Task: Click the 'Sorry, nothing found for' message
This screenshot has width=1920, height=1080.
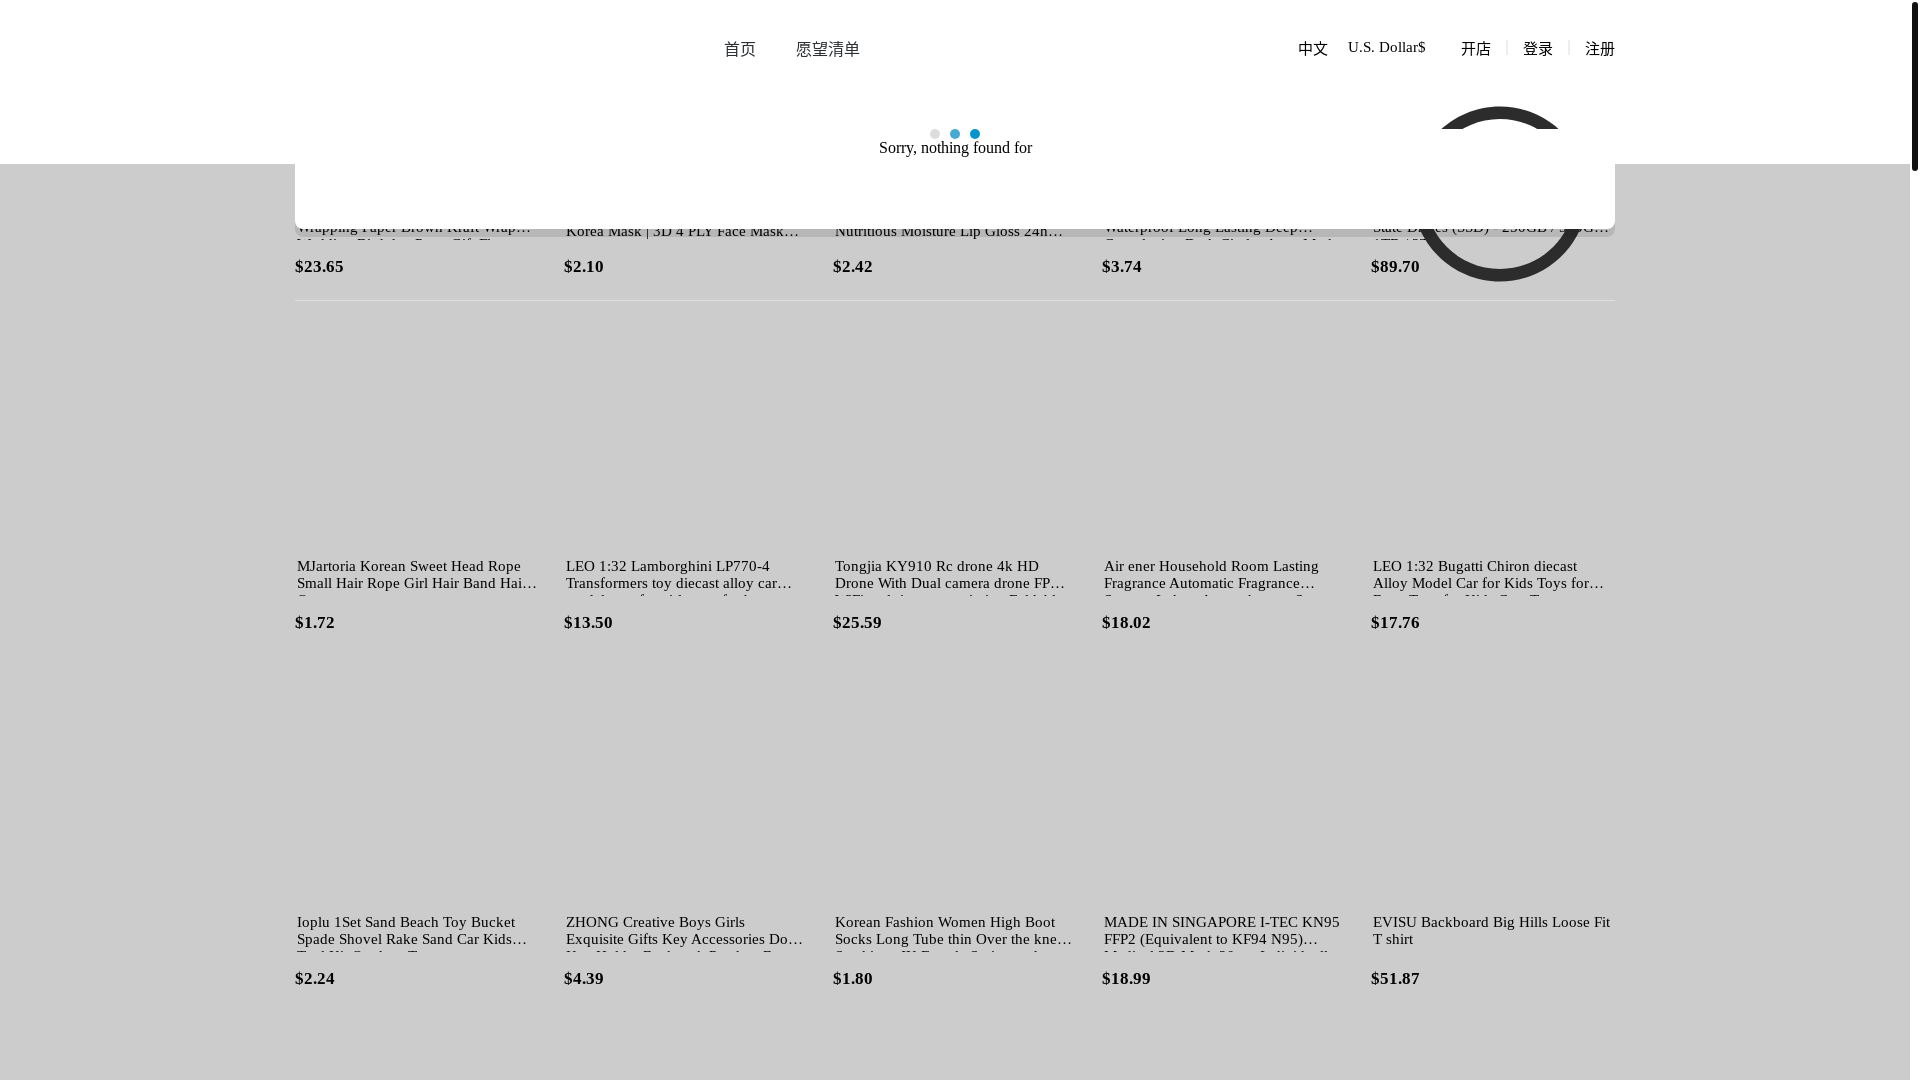Action: coord(955,148)
